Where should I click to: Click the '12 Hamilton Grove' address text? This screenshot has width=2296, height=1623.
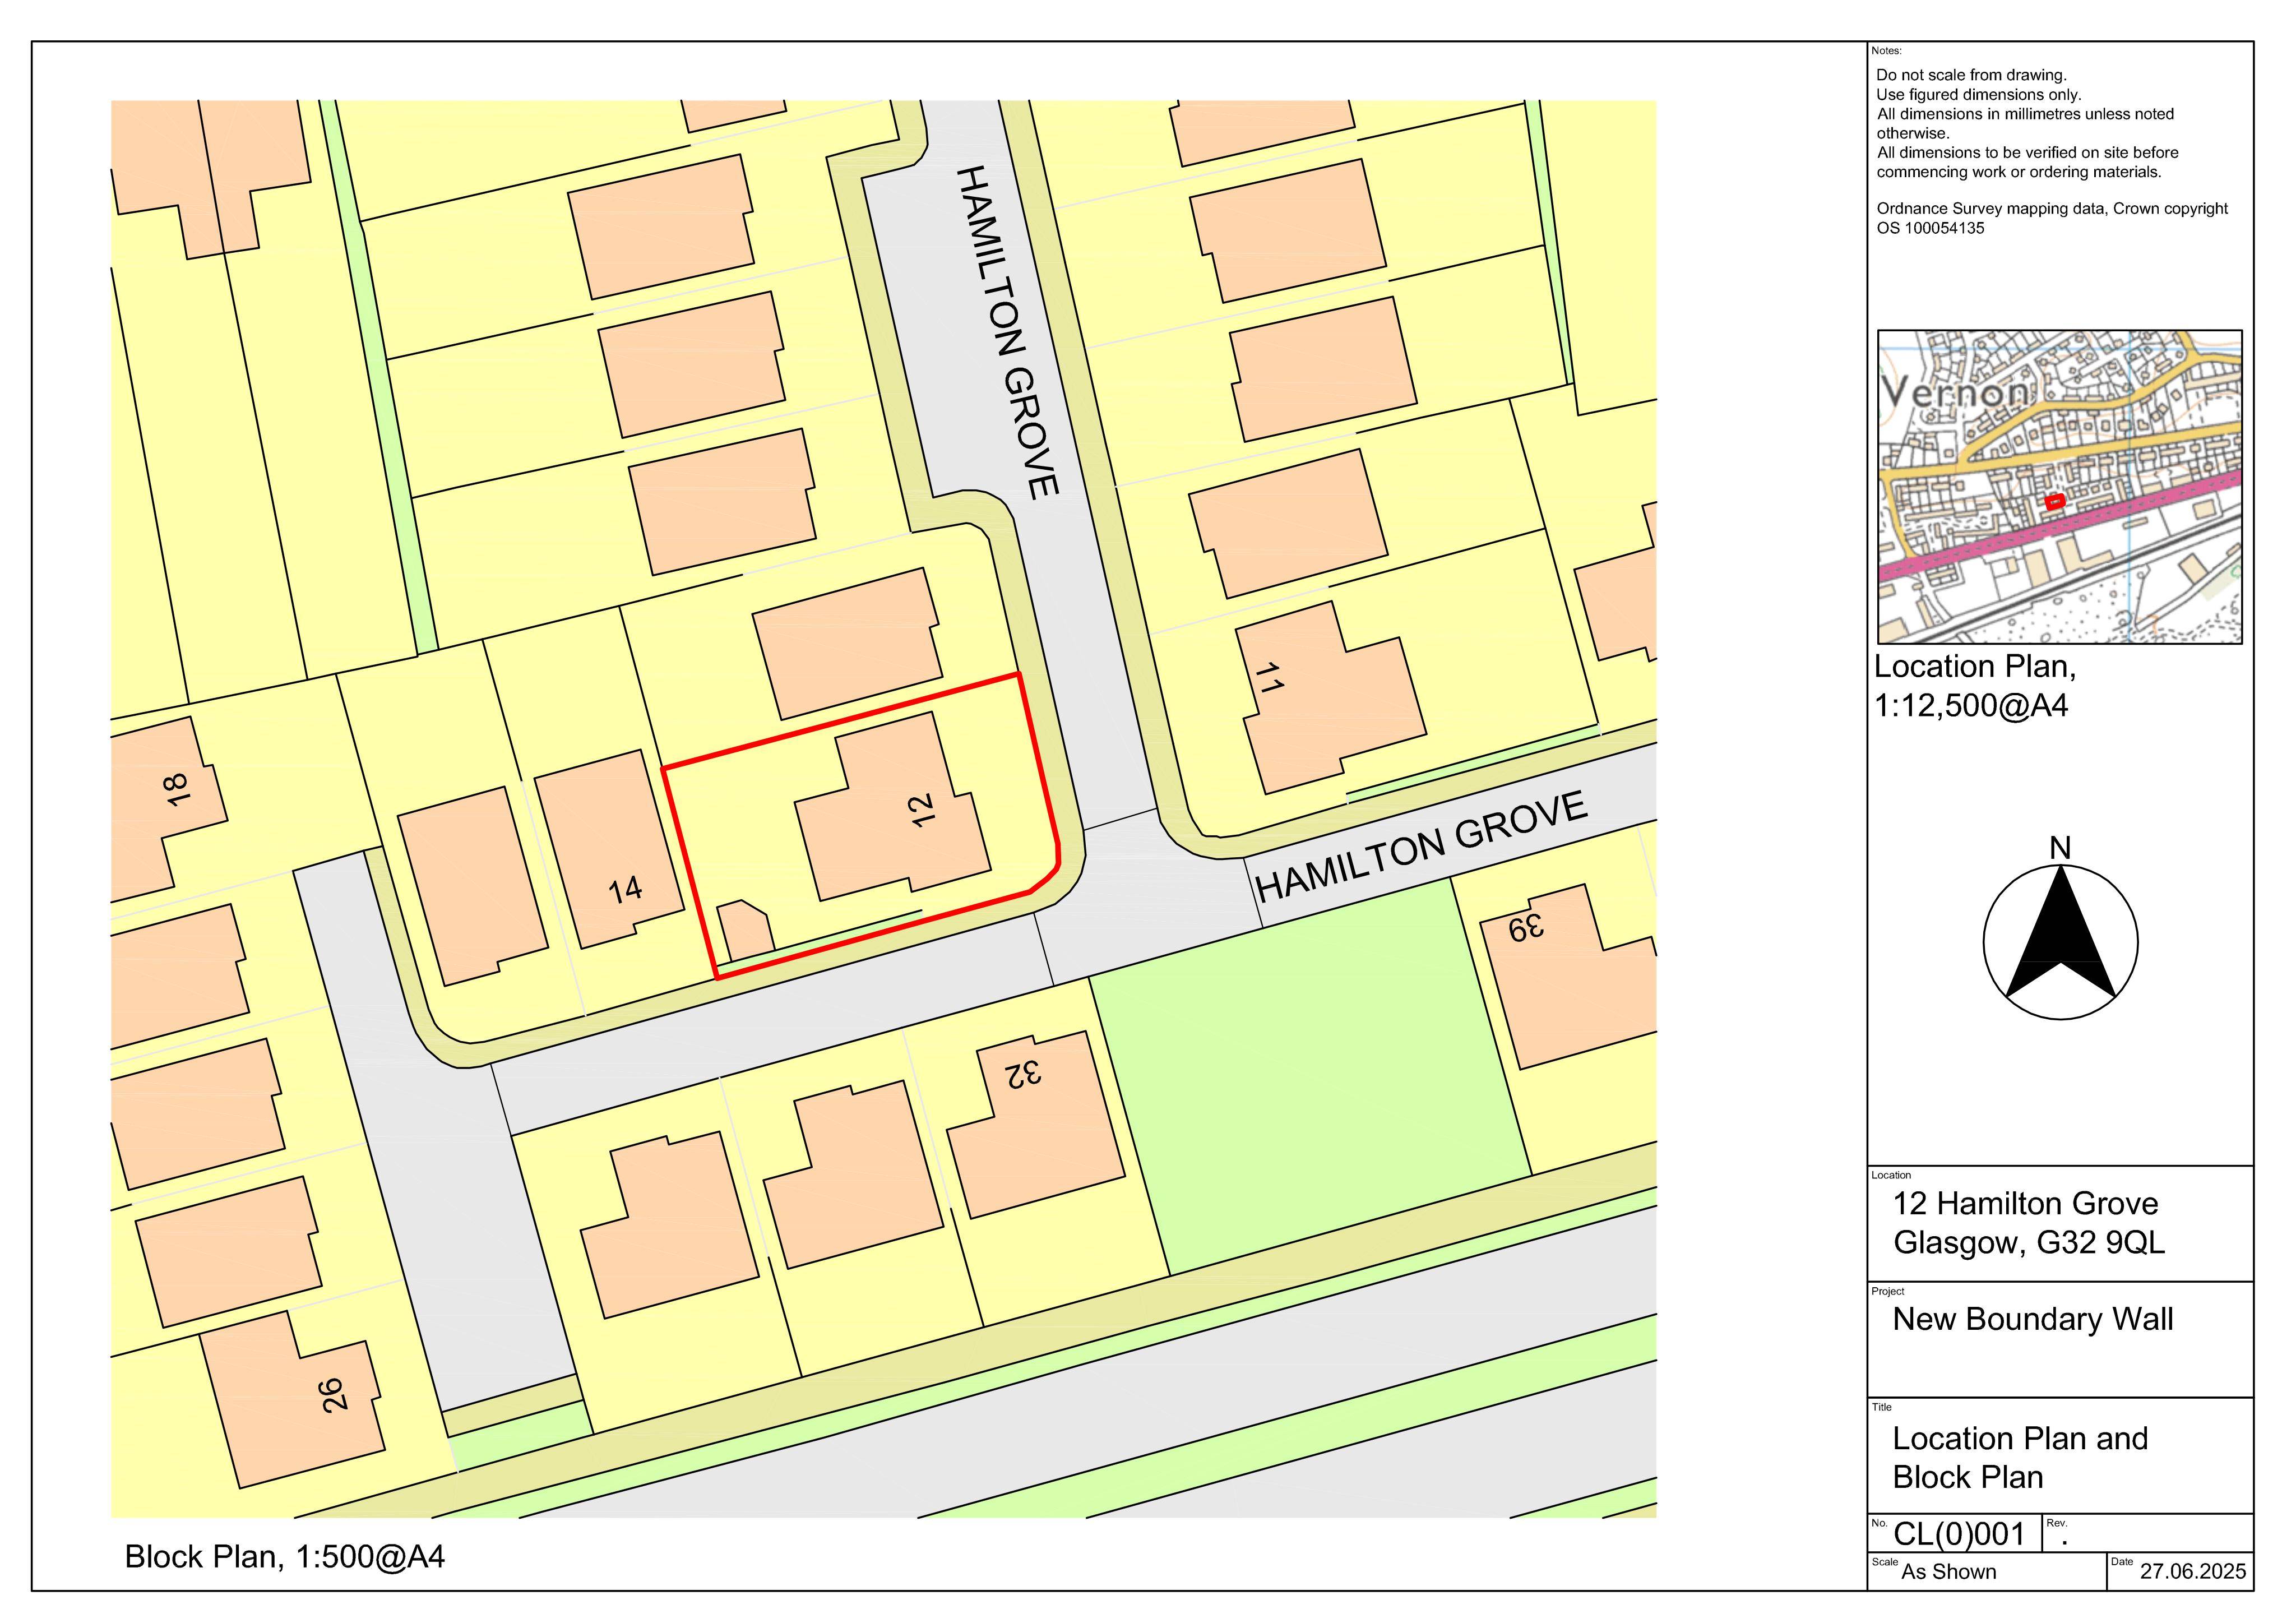(2025, 1203)
